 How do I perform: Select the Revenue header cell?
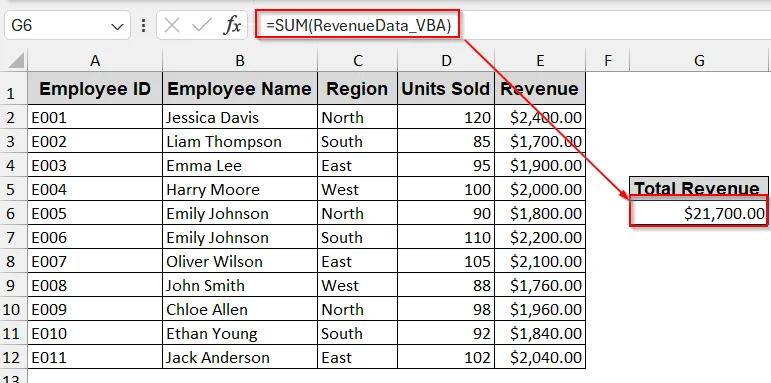(540, 88)
